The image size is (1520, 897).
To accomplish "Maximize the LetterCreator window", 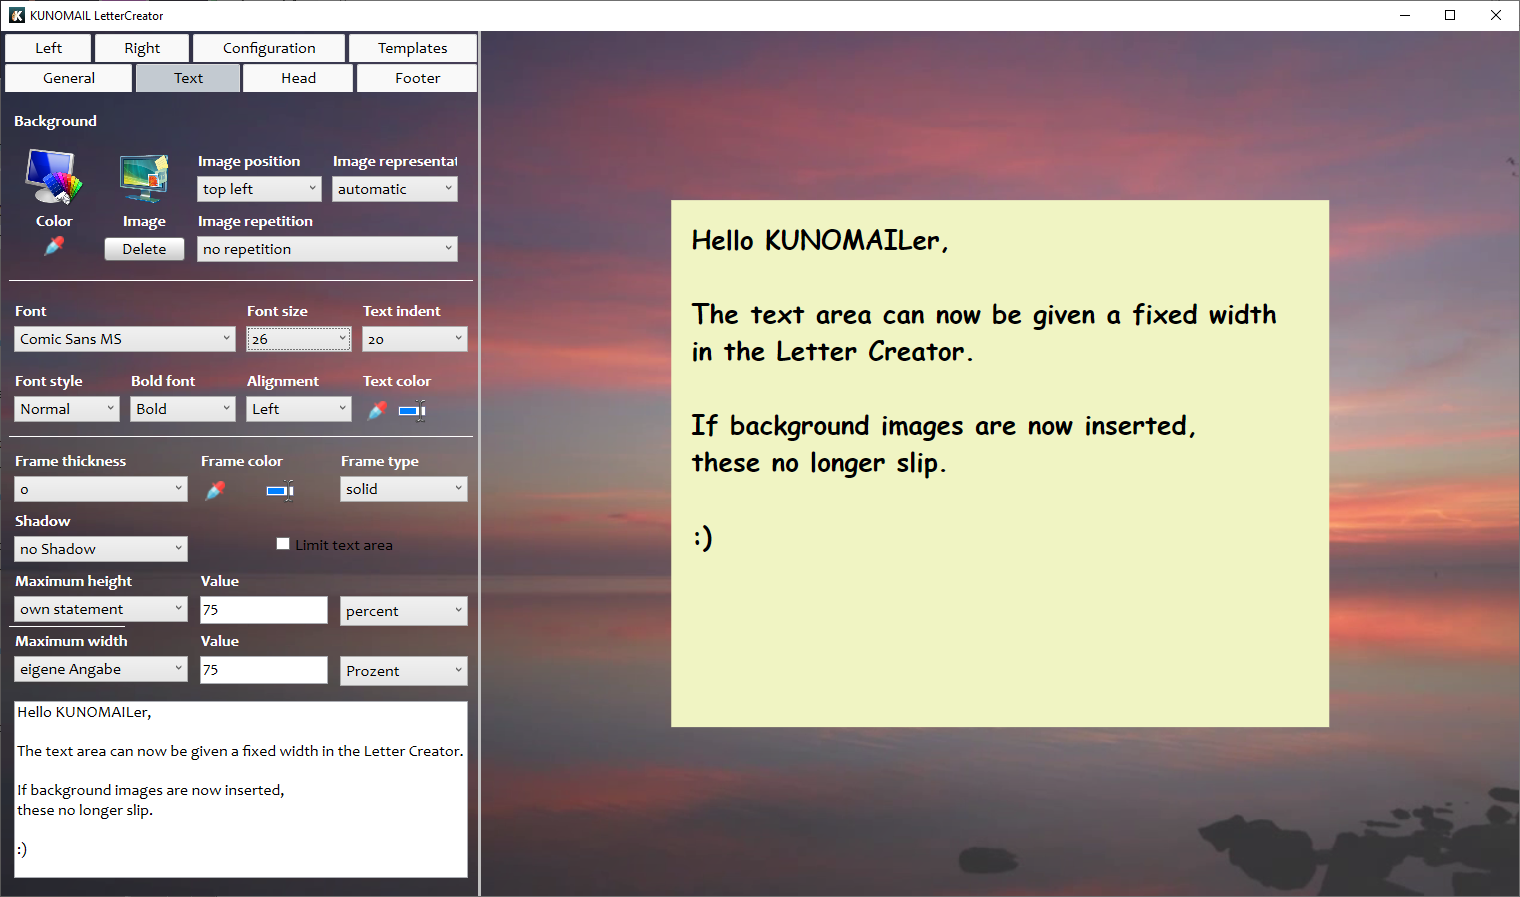I will pos(1450,15).
